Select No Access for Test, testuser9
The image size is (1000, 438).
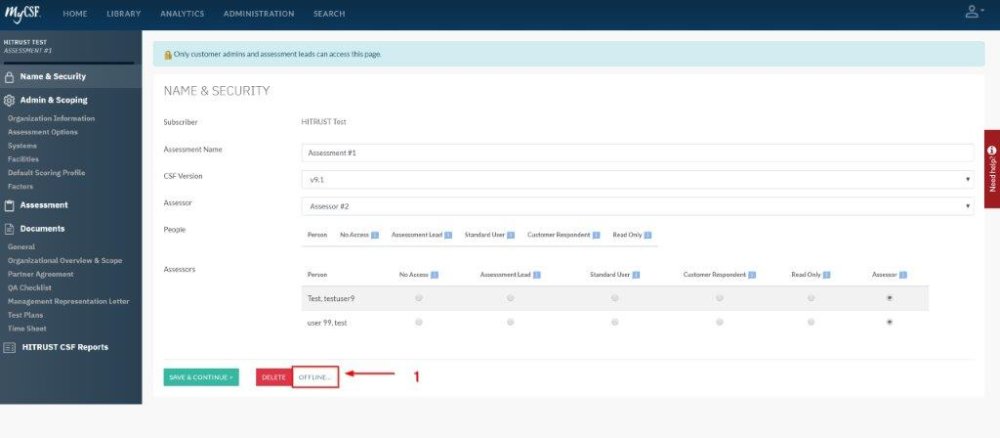418,298
